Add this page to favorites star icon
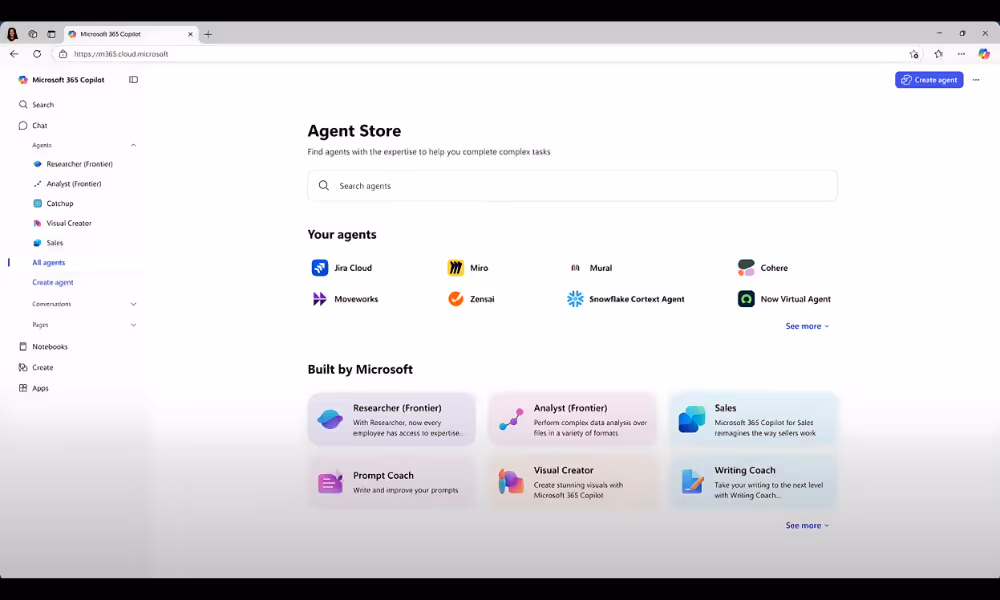Image resolution: width=1000 pixels, height=600 pixels. (914, 54)
